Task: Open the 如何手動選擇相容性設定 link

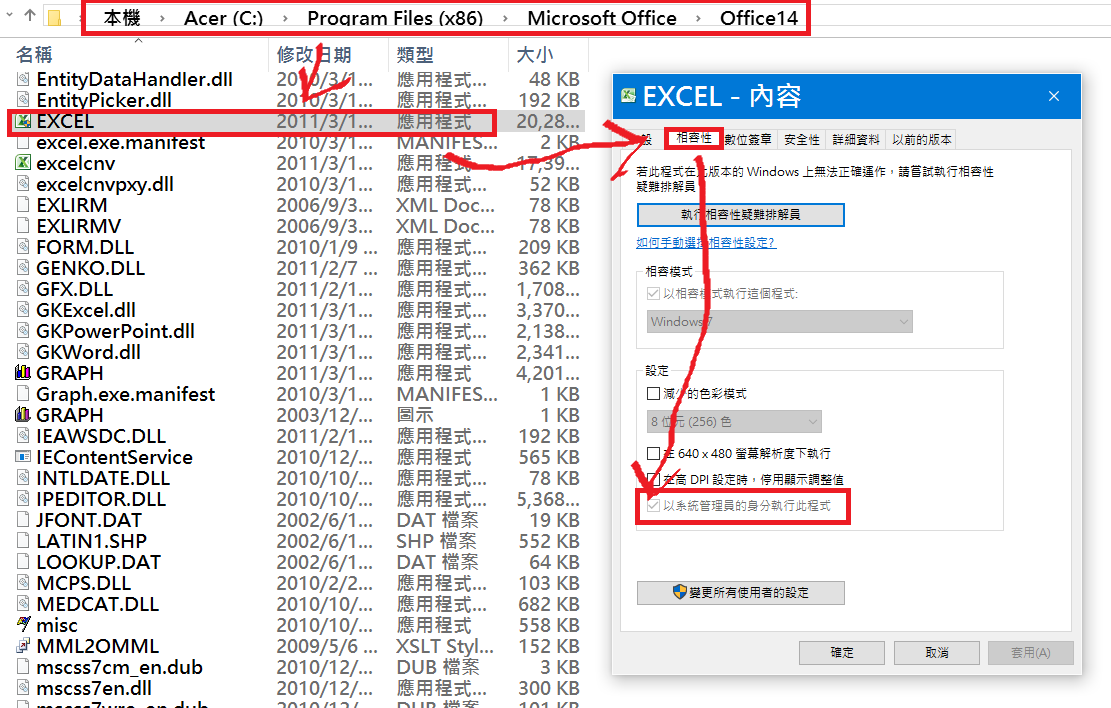Action: coord(706,242)
